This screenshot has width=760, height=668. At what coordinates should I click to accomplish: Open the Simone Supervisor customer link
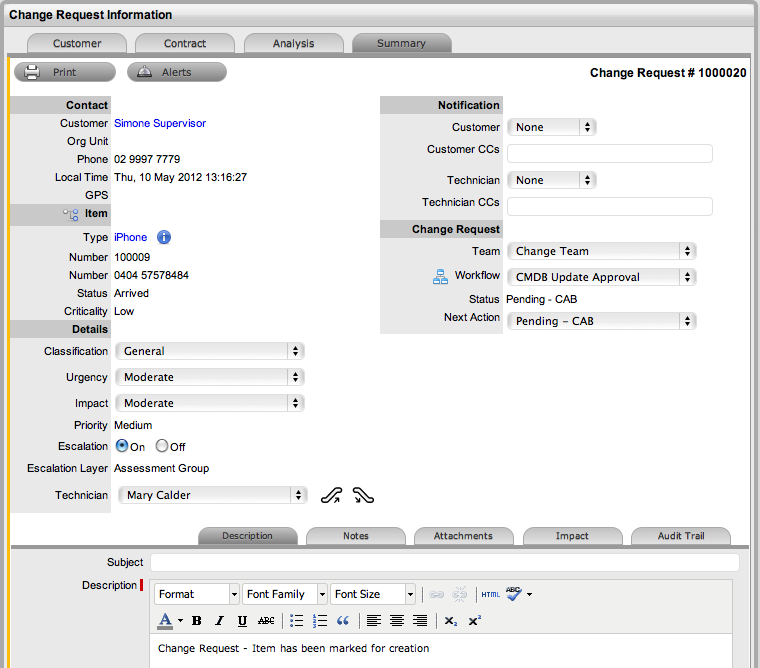pos(160,123)
